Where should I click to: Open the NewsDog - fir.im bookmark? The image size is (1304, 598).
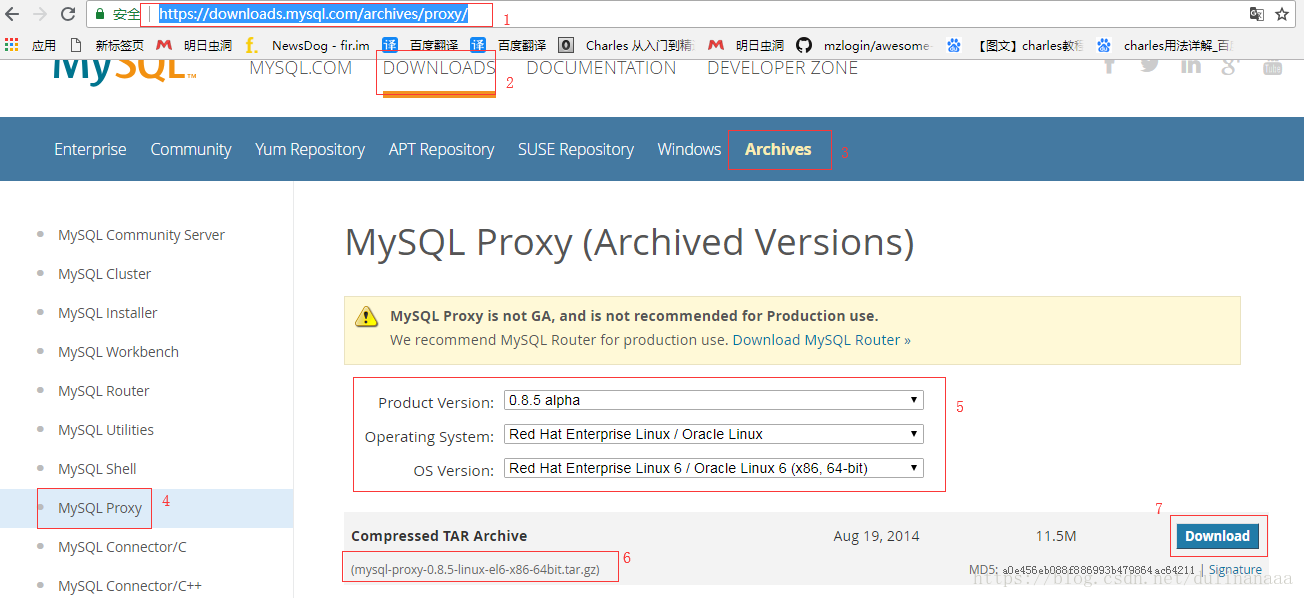308,45
